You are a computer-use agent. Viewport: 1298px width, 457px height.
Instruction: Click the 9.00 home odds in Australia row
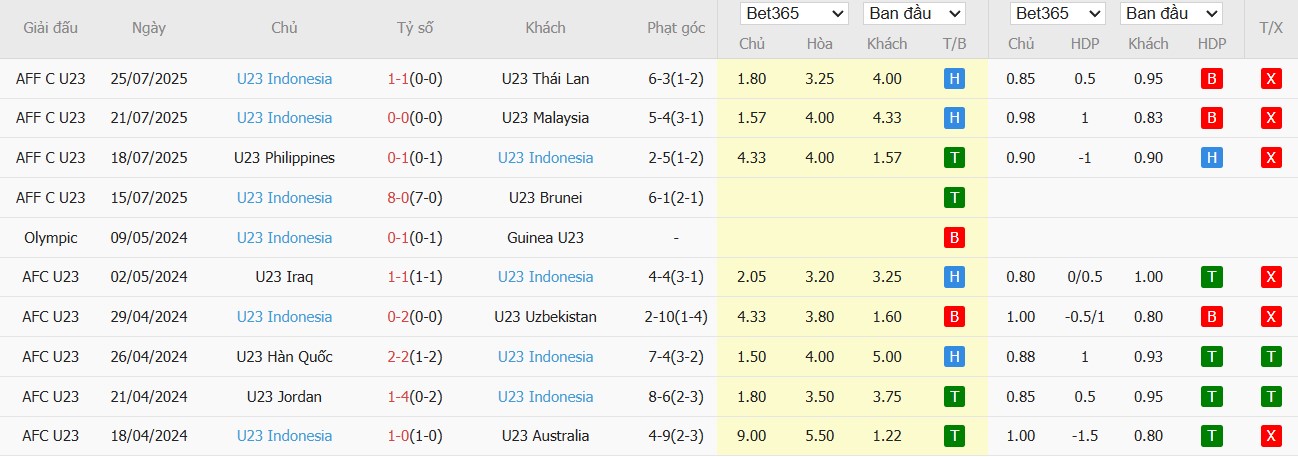(x=752, y=436)
